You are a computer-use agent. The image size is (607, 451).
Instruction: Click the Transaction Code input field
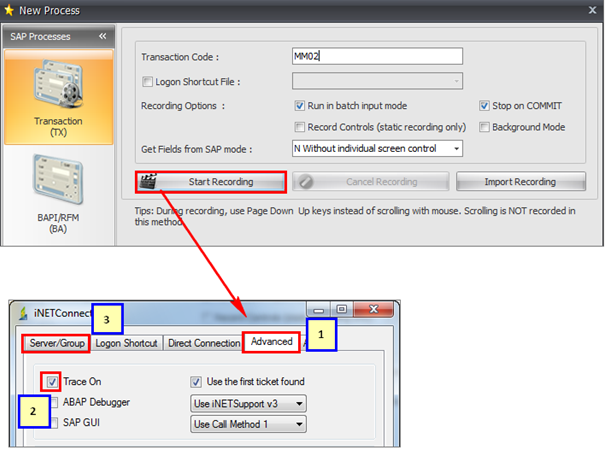pos(375,57)
